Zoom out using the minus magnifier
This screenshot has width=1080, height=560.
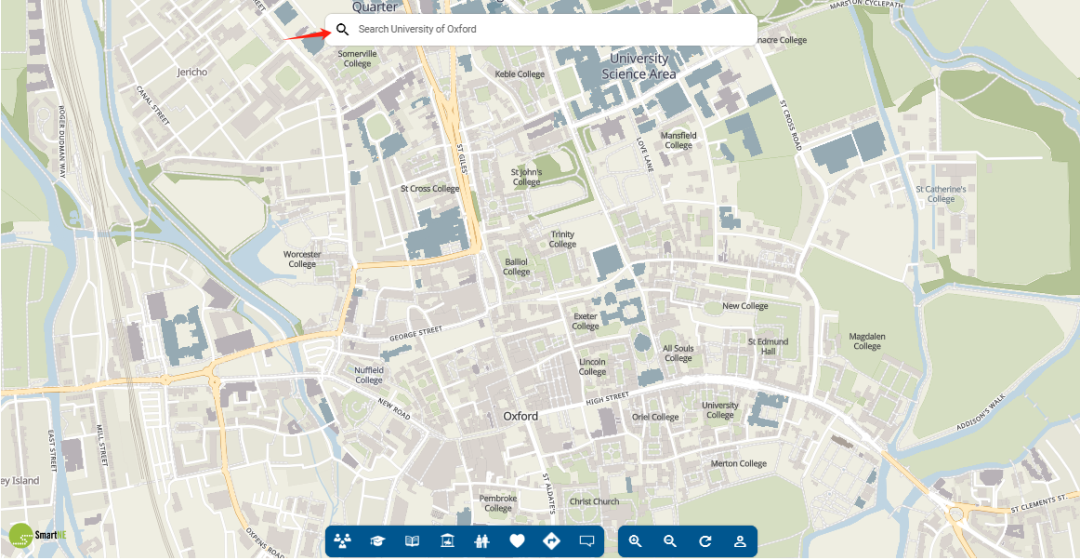pos(669,541)
